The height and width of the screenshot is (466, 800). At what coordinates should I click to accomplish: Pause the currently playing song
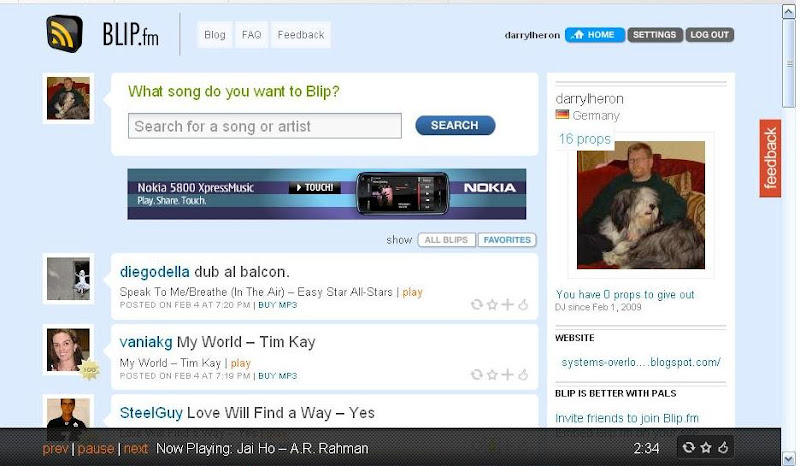[95, 449]
